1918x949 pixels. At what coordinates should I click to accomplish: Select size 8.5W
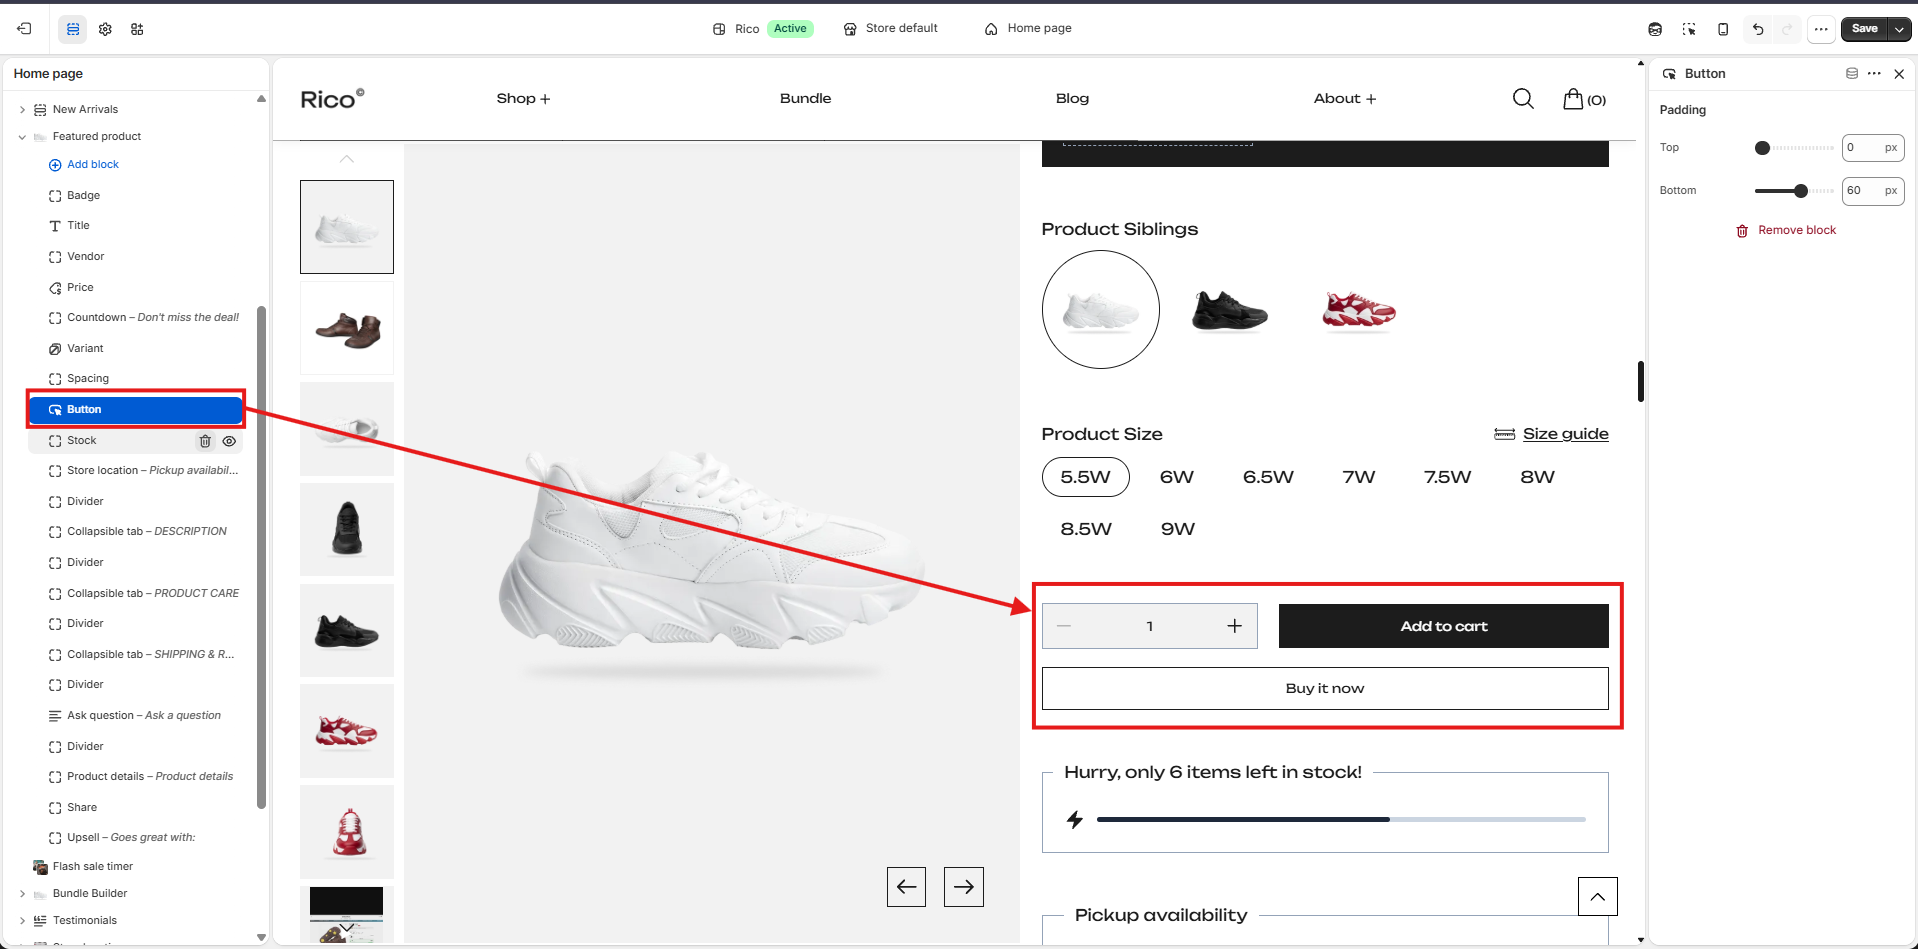[1086, 529]
